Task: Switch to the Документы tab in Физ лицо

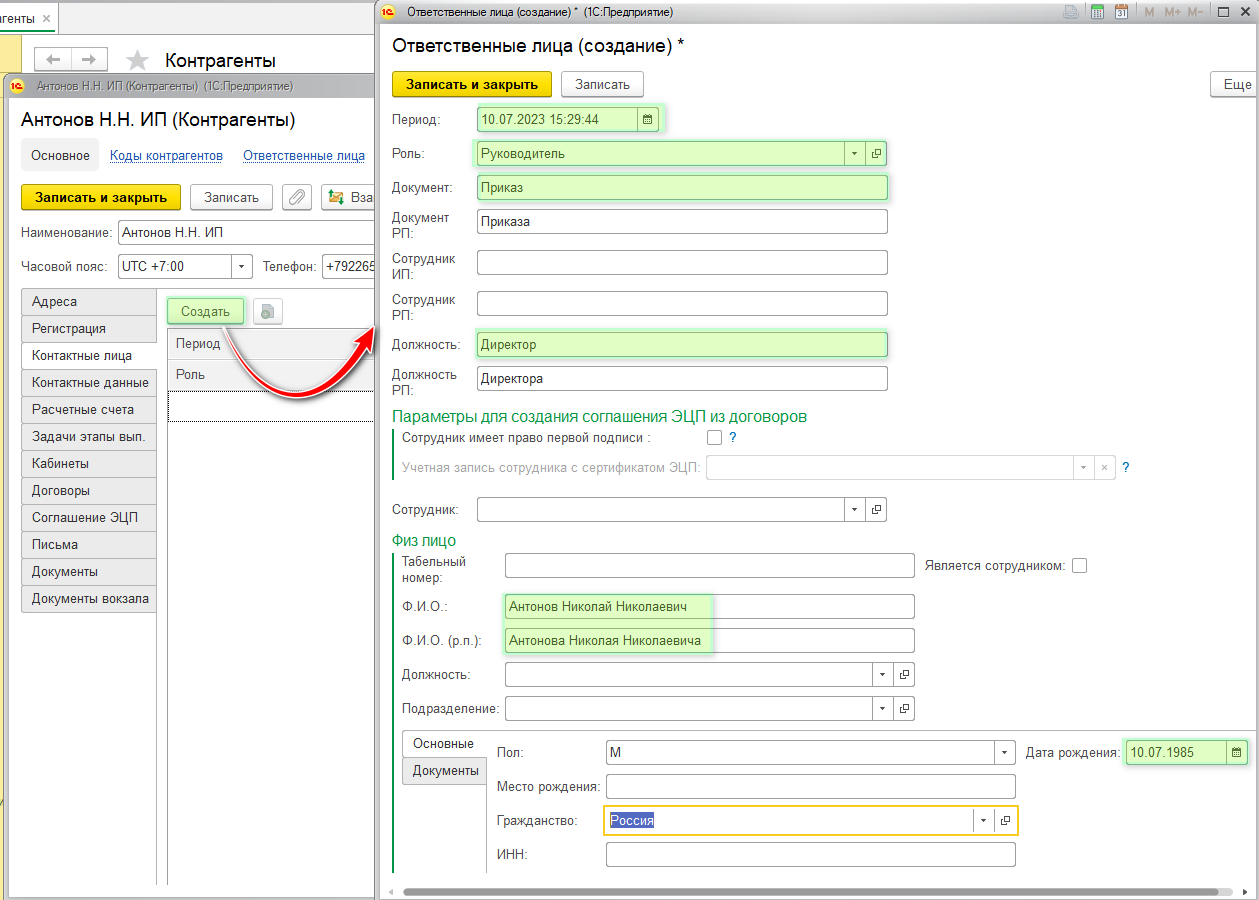Action: (x=445, y=771)
